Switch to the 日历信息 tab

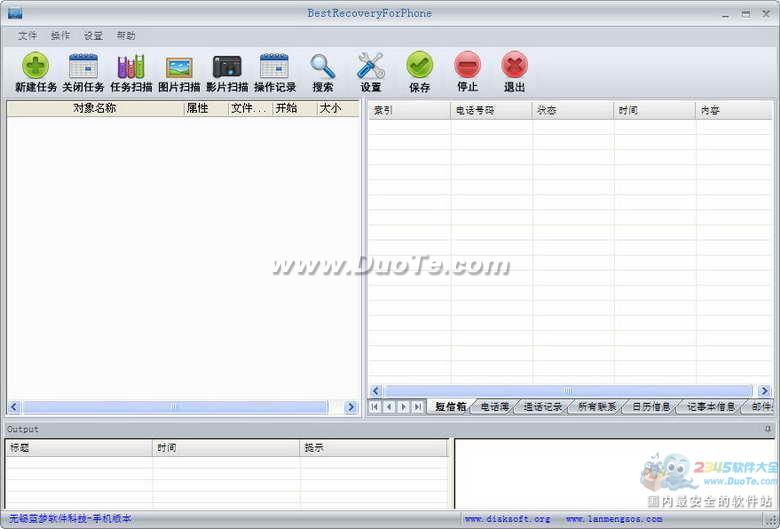(651, 407)
